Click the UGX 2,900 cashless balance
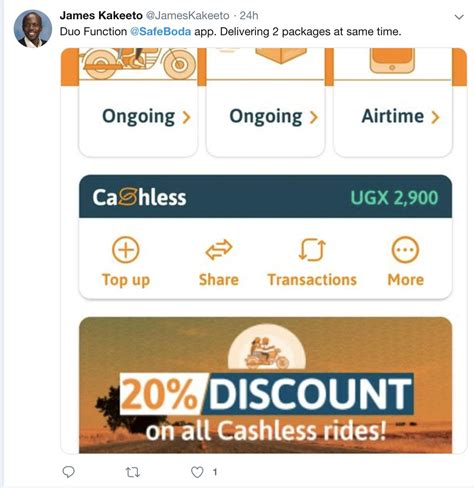Viewport: 474px width, 488px height. point(394,198)
